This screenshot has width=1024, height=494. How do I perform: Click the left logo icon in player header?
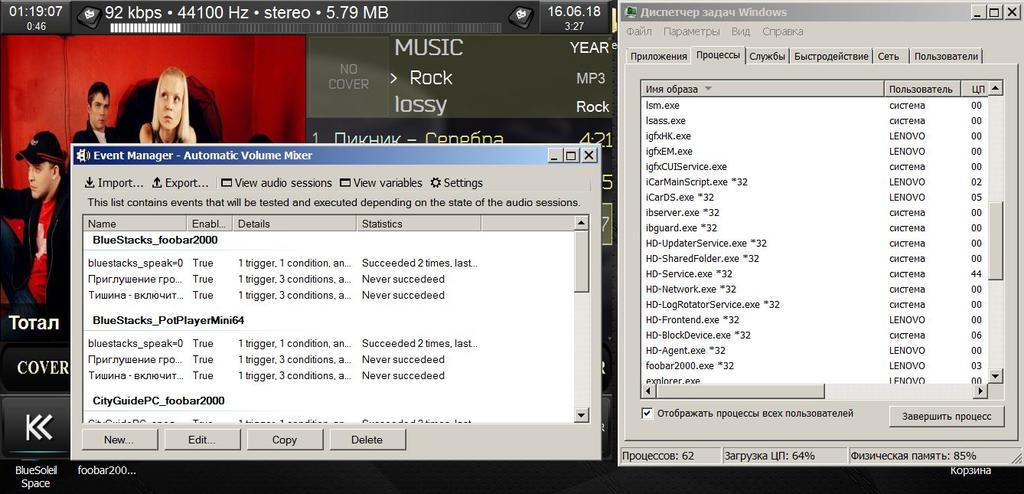[88, 14]
